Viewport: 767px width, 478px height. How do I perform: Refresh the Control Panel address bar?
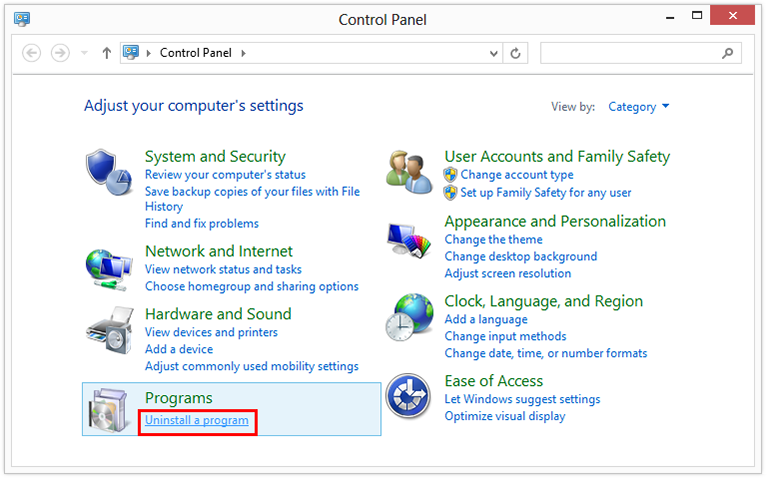pos(516,53)
